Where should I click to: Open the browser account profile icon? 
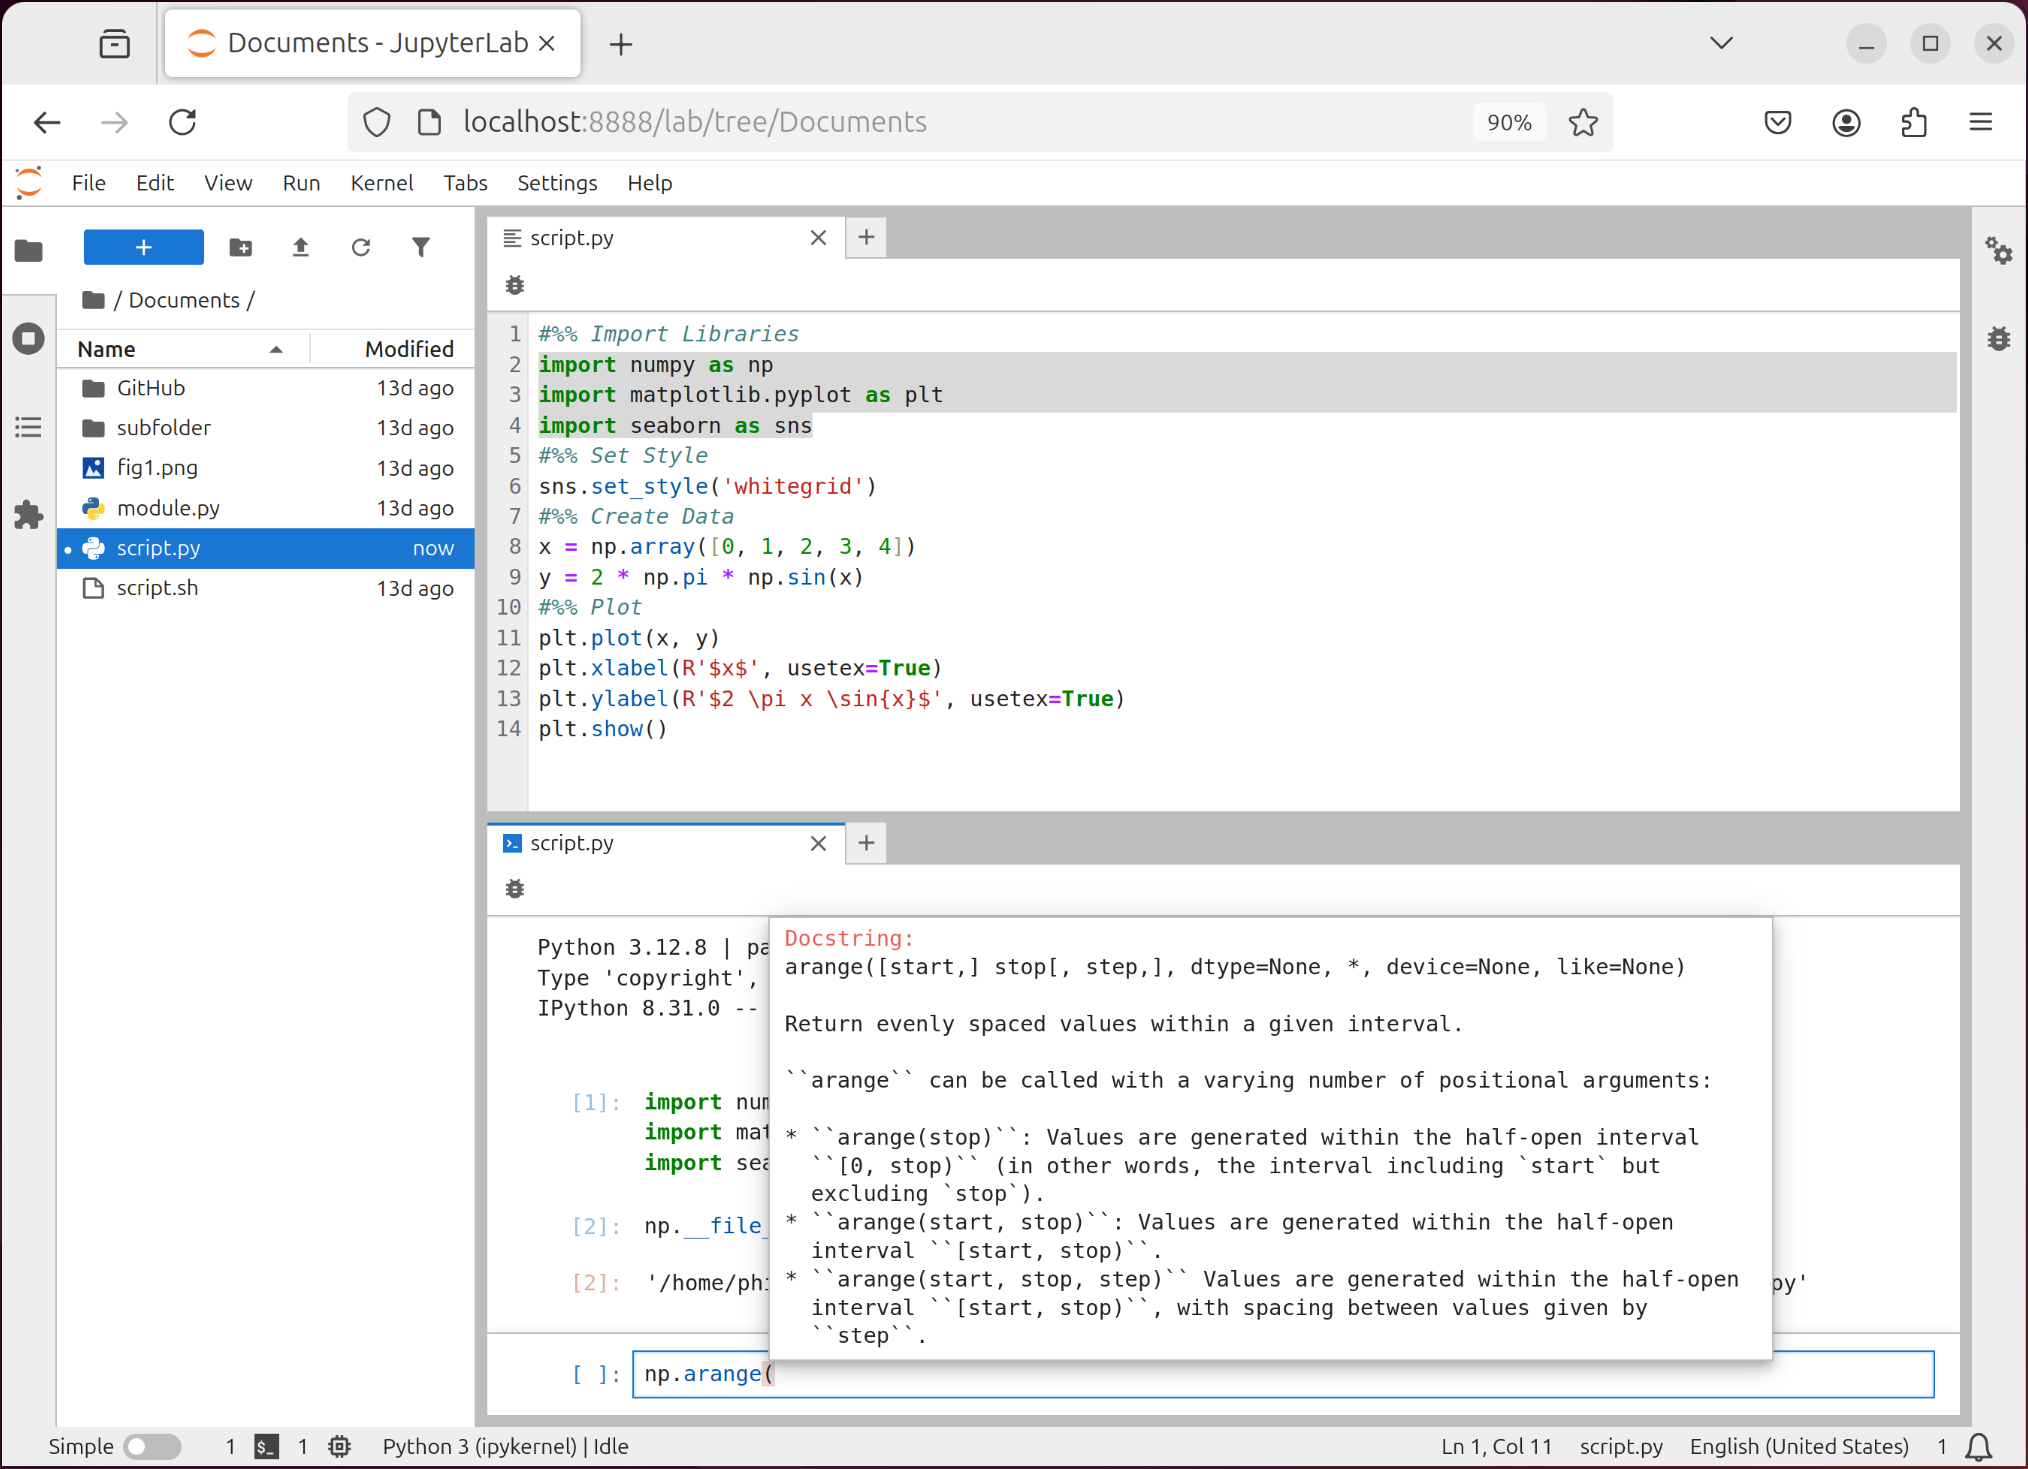tap(1846, 122)
